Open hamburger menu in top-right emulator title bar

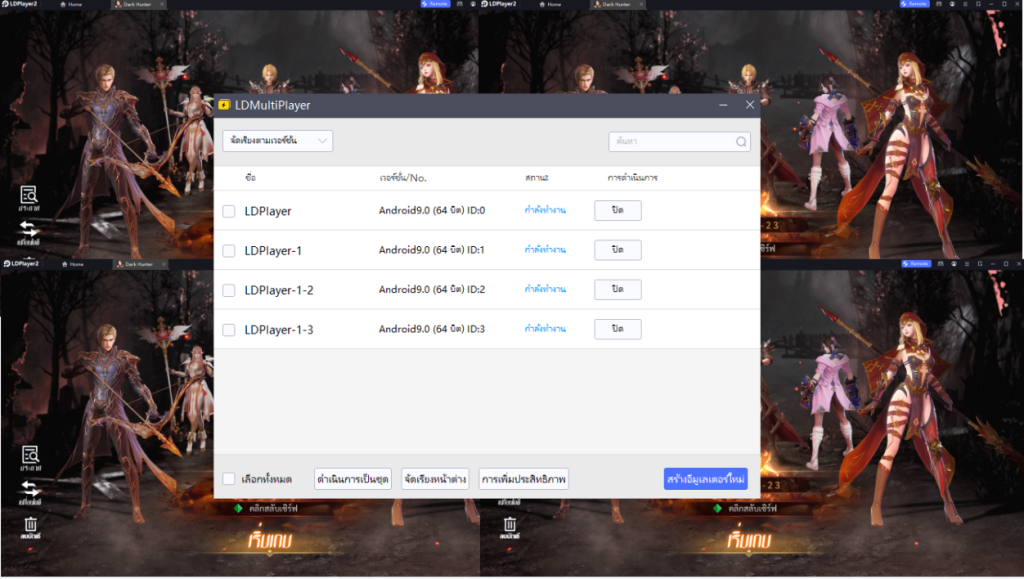coord(965,4)
